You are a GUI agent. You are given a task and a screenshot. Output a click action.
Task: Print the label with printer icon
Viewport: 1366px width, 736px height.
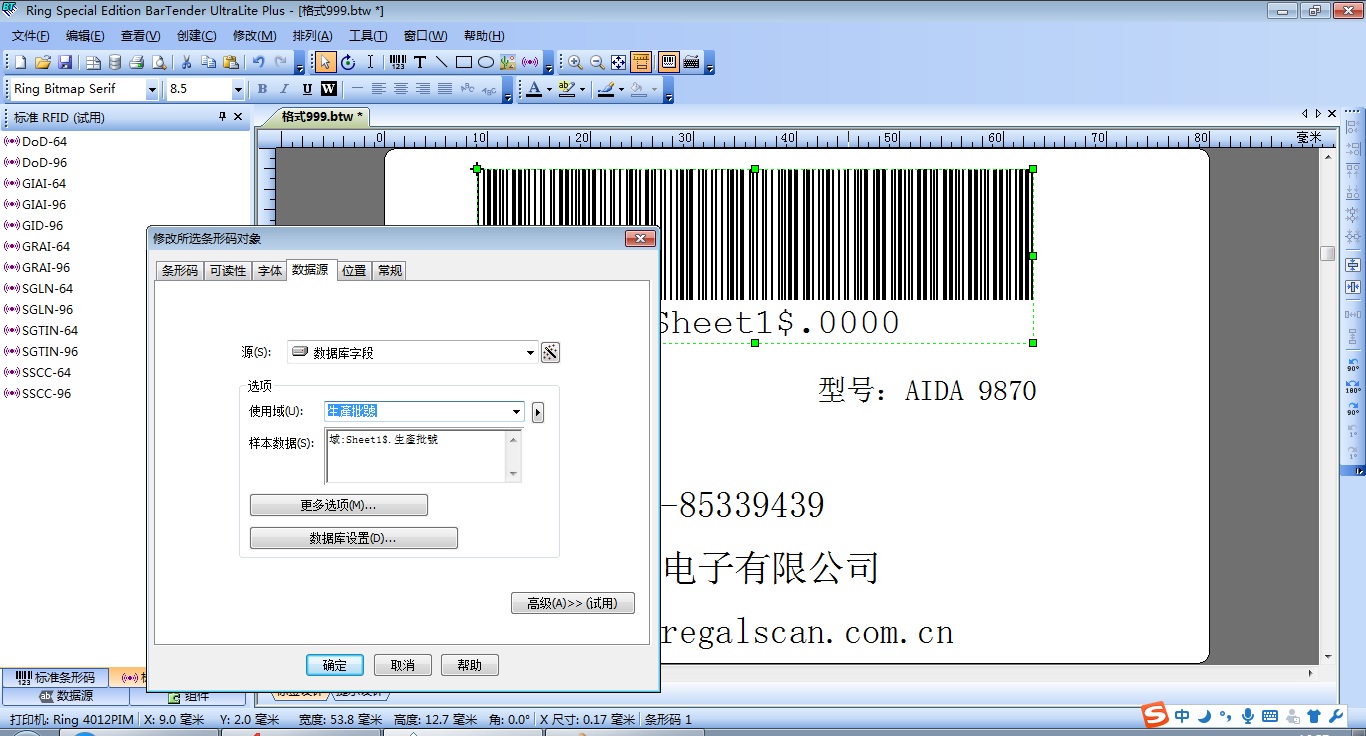click(137, 62)
